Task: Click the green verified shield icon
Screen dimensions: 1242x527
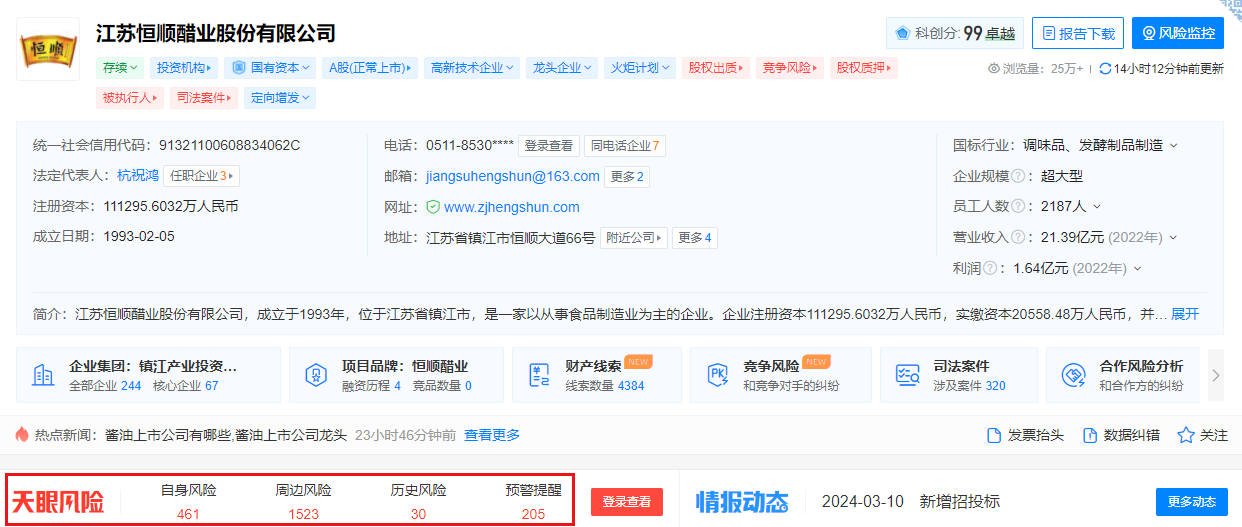Action: point(433,207)
